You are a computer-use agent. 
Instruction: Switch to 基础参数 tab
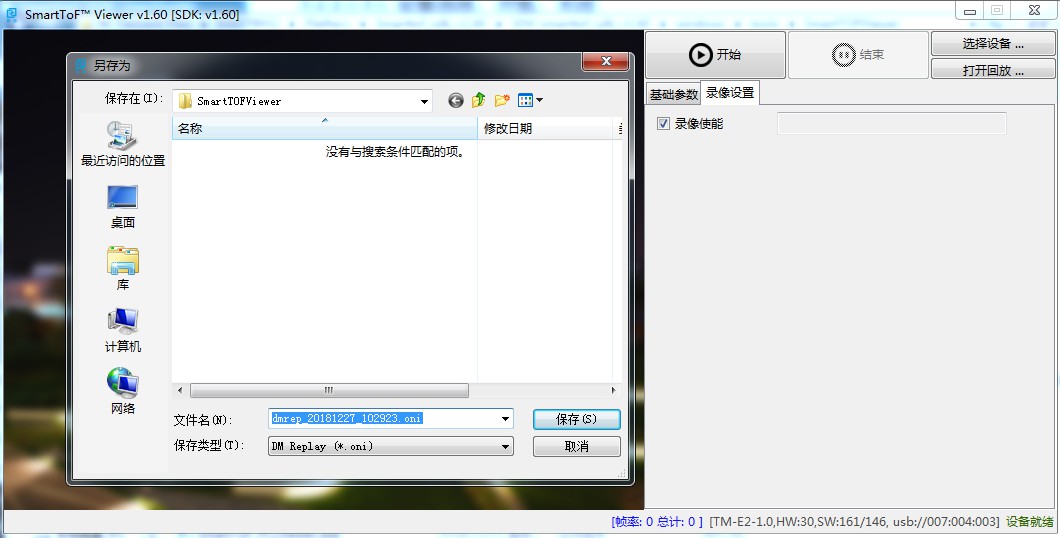673,95
